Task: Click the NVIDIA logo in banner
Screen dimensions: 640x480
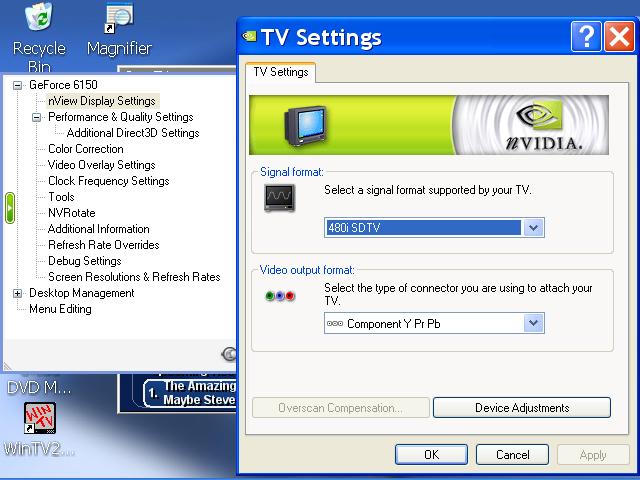Action: coord(543,125)
